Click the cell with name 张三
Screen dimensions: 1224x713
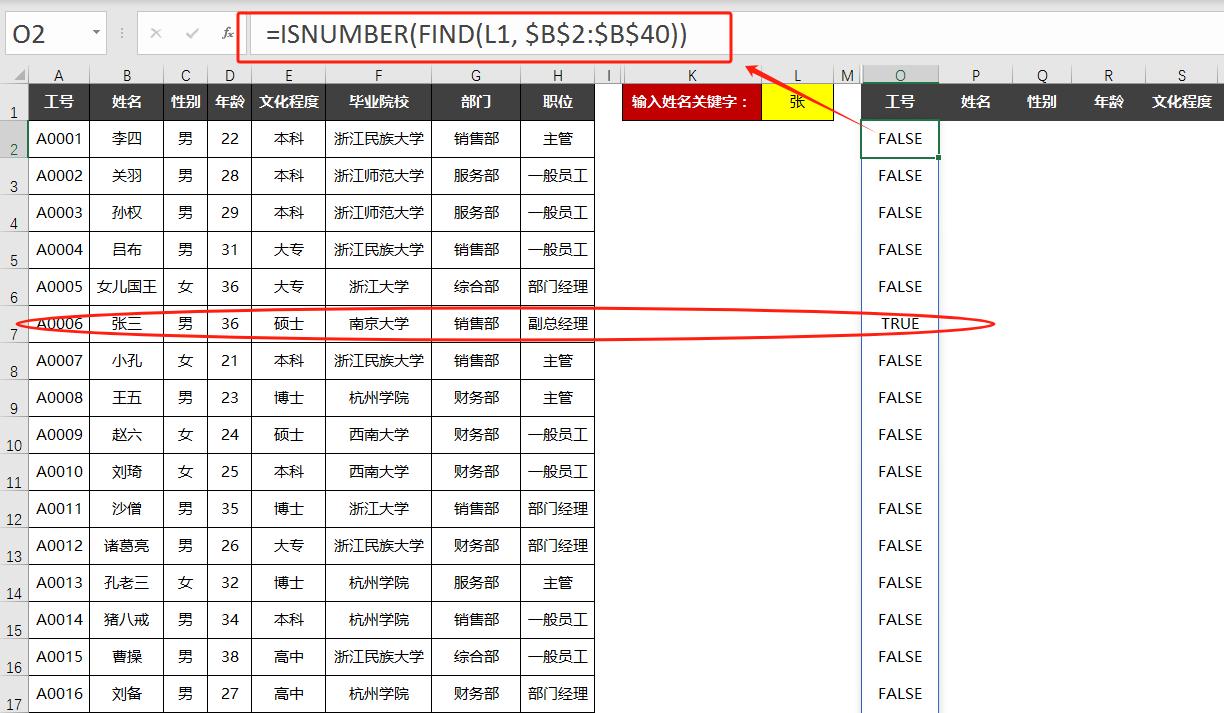[x=127, y=324]
